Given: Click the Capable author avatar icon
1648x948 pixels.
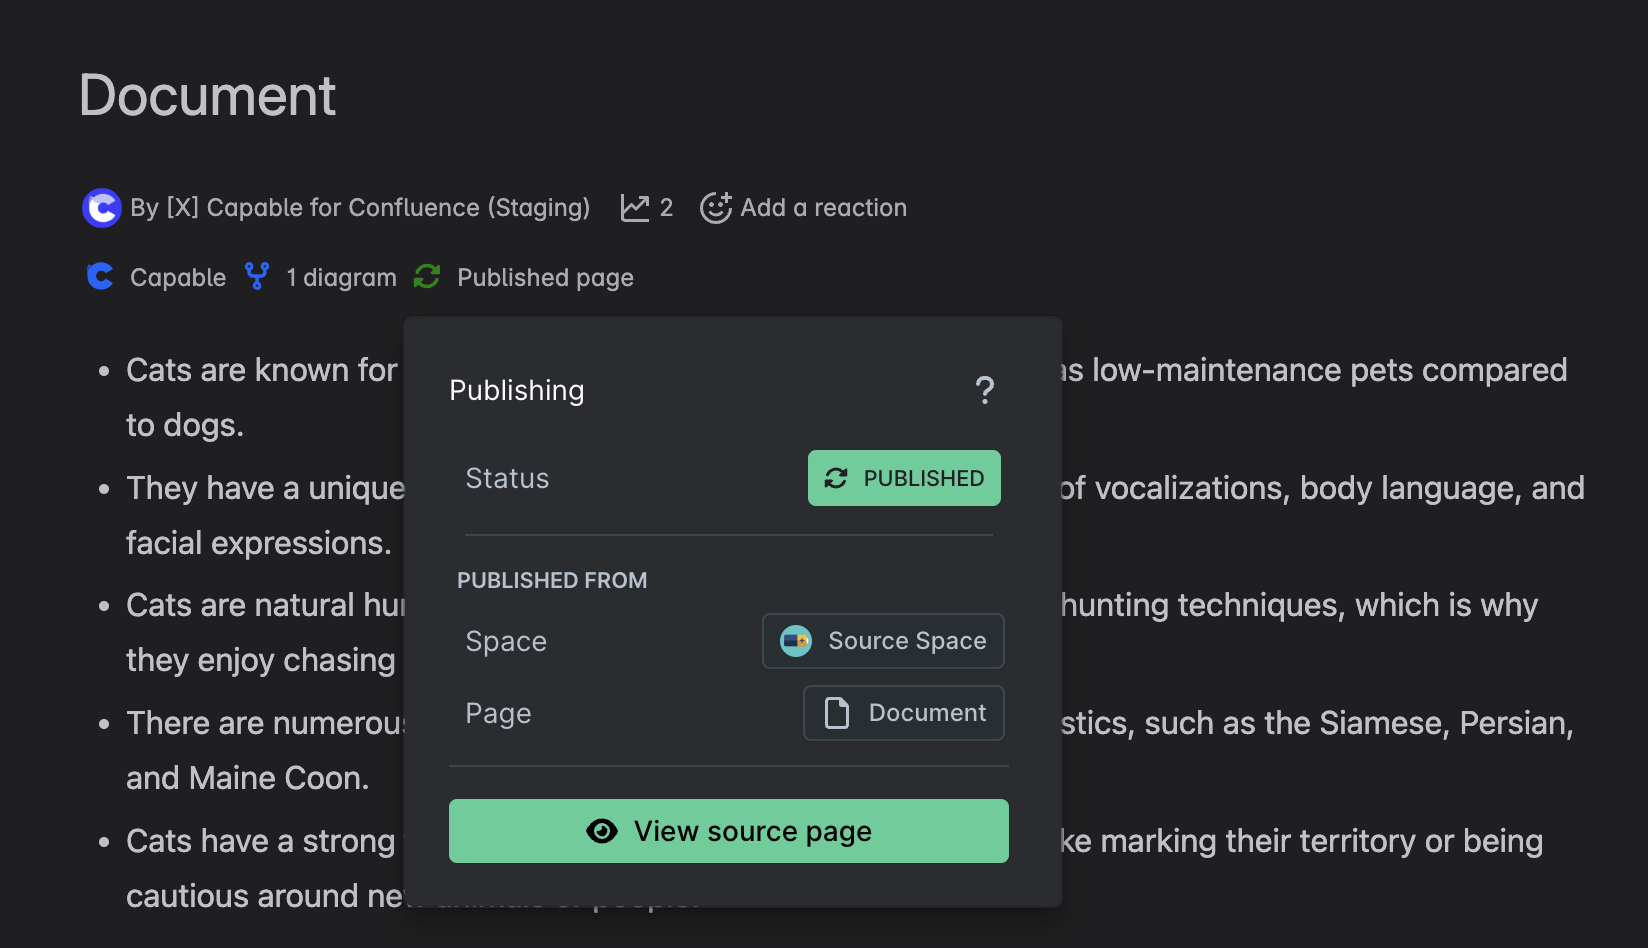Looking at the screenshot, I should (x=101, y=208).
